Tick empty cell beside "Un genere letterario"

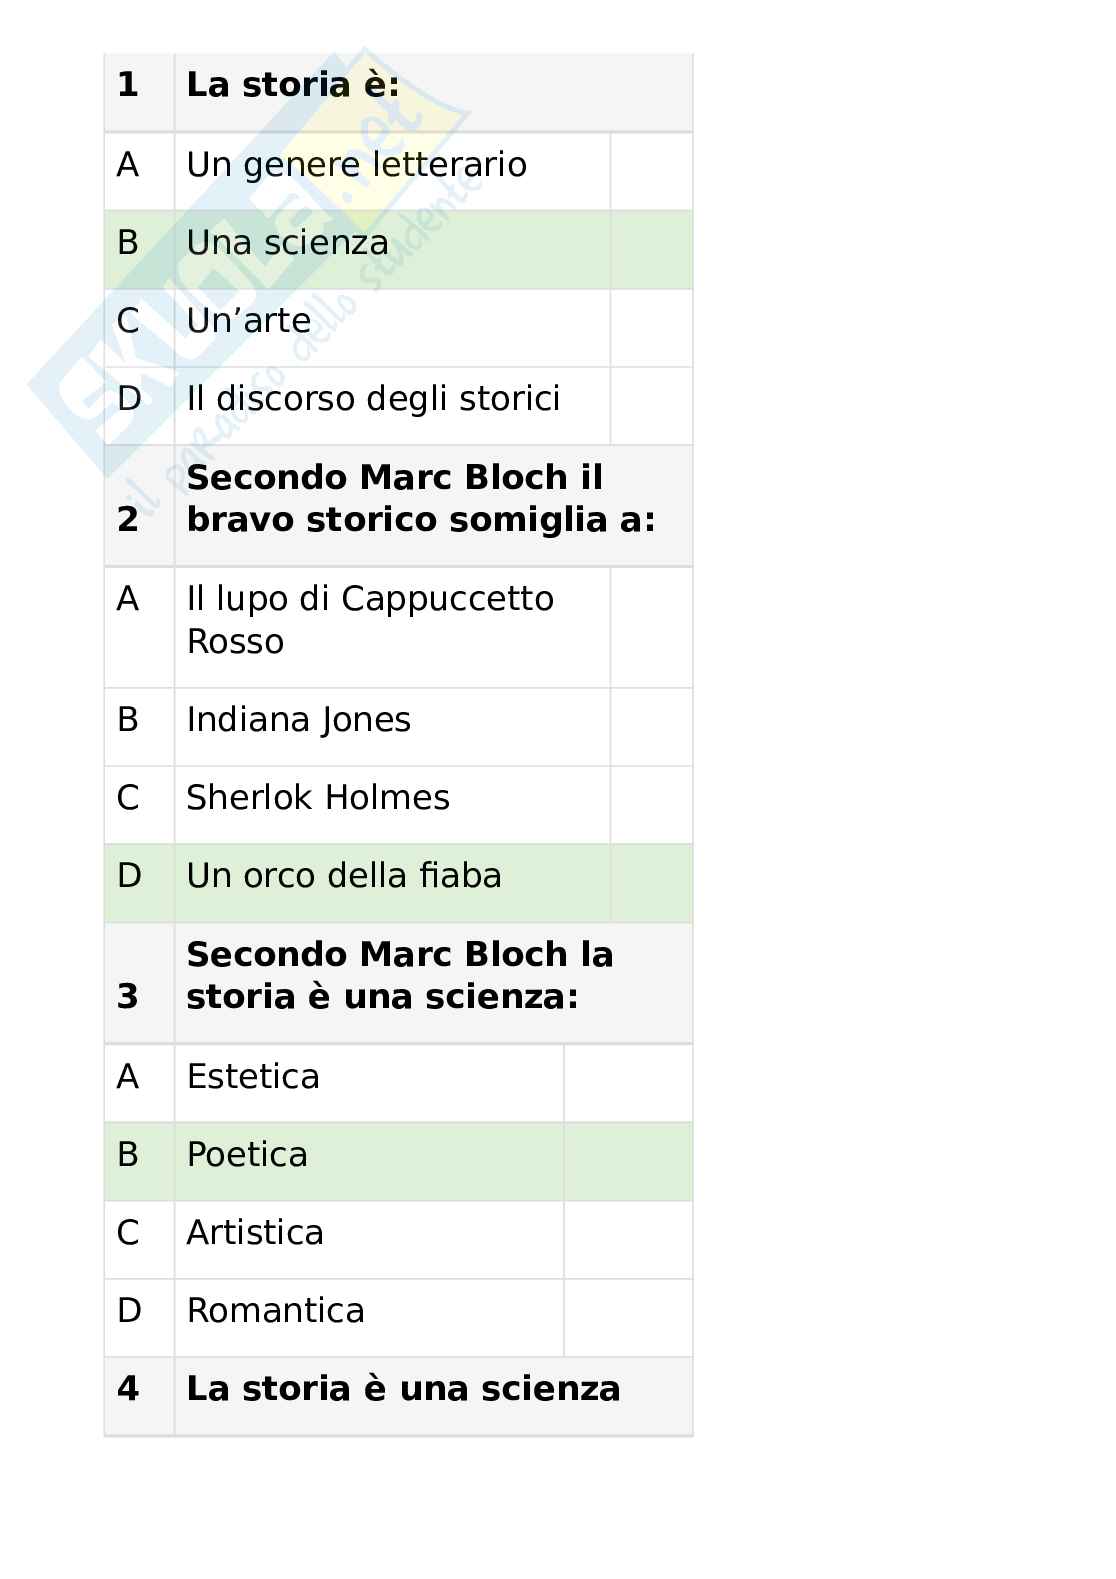[x=651, y=171]
